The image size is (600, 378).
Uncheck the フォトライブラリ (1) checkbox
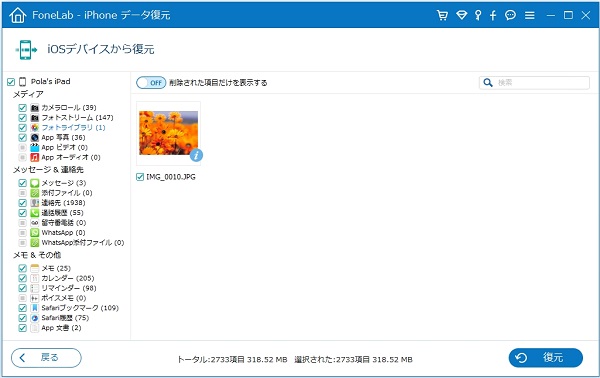tap(22, 127)
